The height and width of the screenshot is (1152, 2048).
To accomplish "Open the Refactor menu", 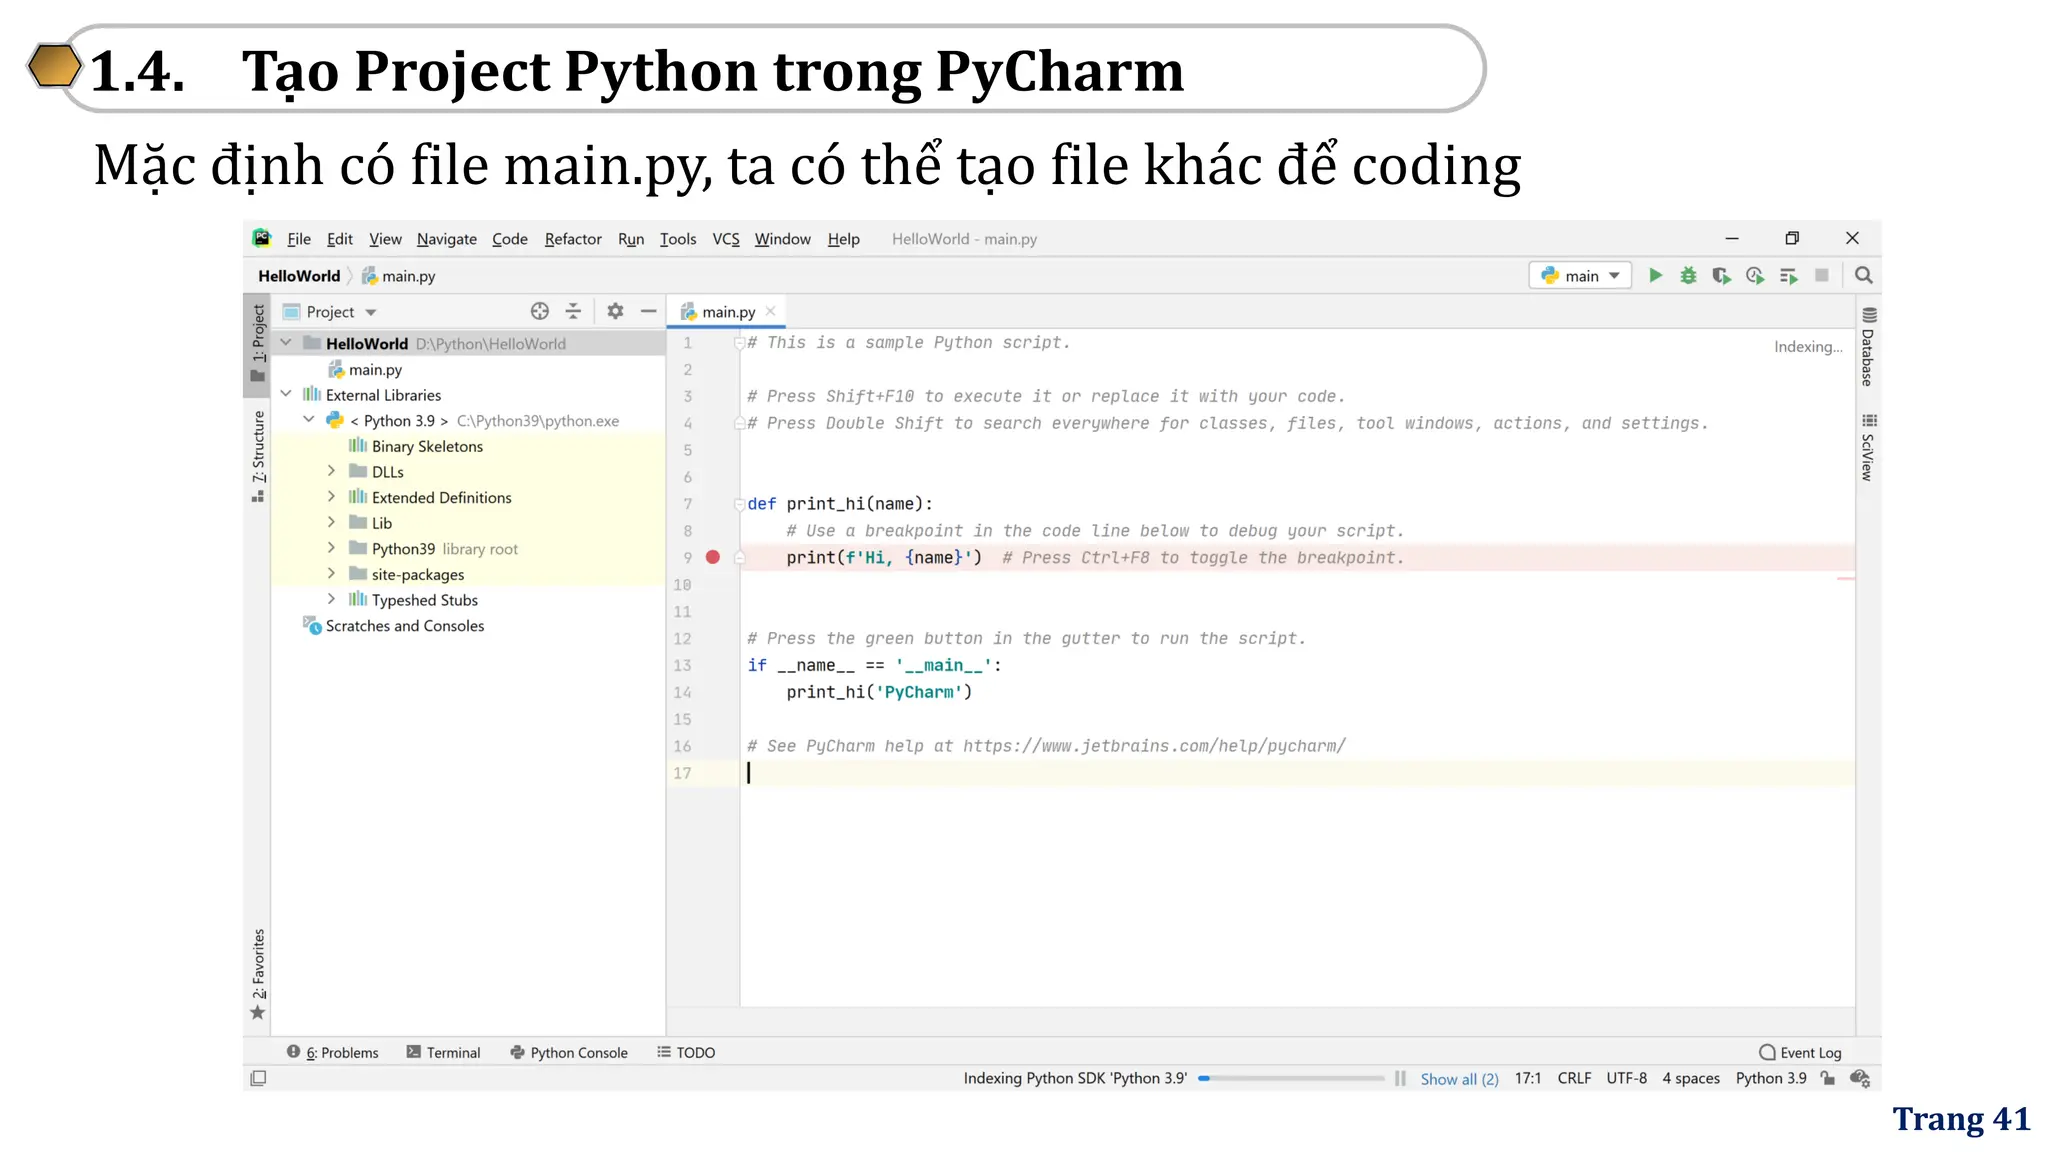I will [x=572, y=239].
